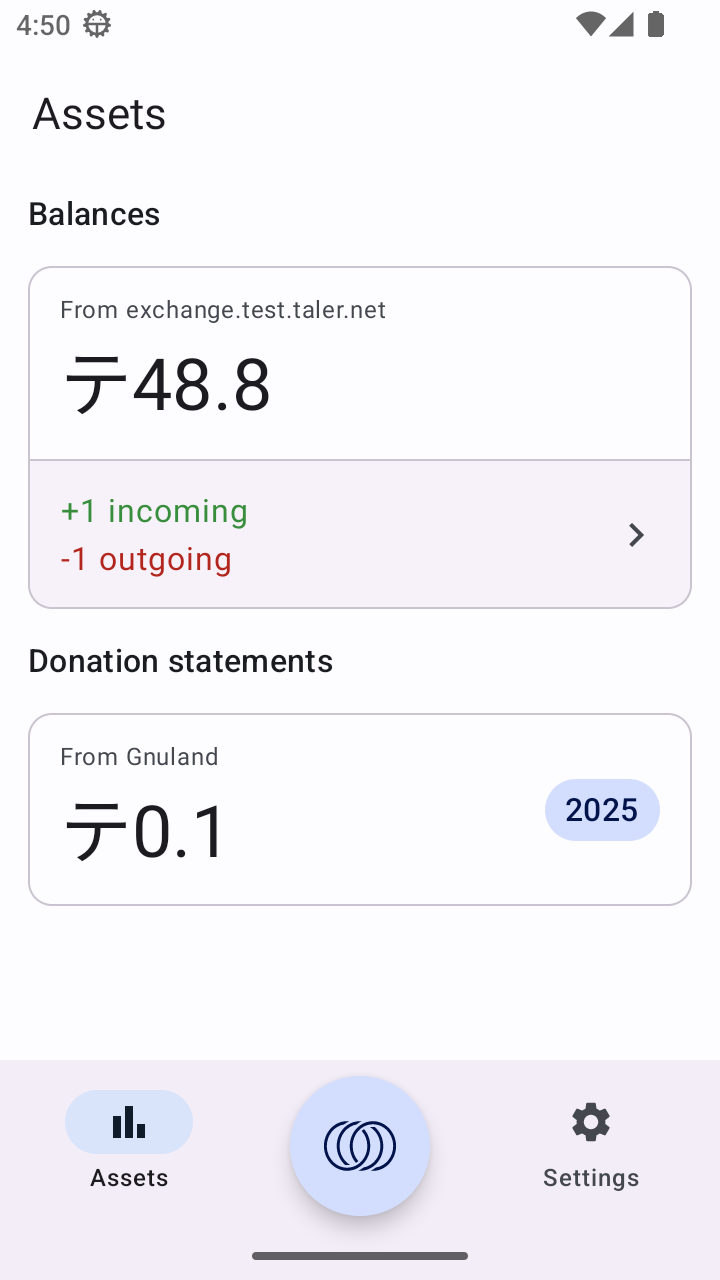720x1280 pixels.
Task: Click the +1 incoming link
Action: tap(154, 511)
